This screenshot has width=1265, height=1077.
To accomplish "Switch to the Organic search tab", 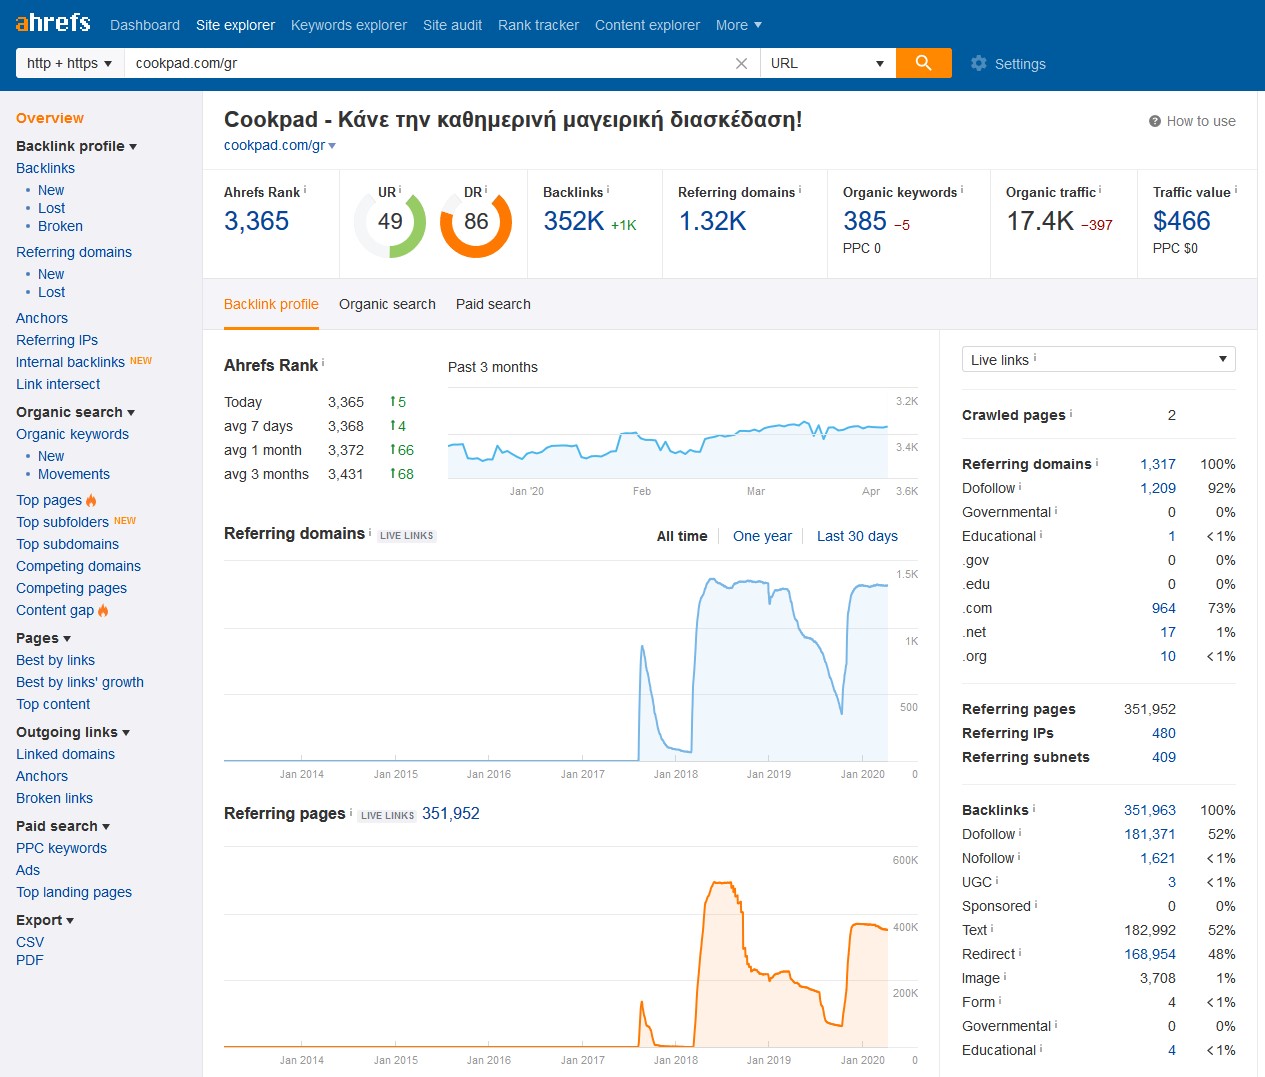I will (387, 304).
